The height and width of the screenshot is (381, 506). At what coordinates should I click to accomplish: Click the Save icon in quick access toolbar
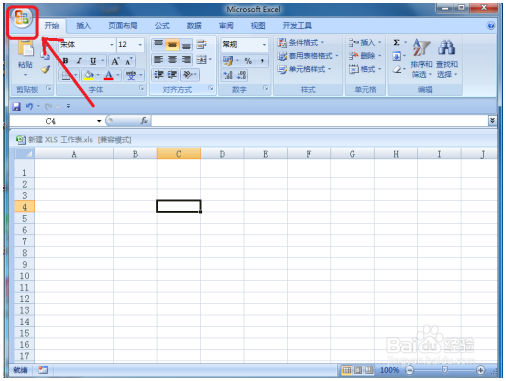(16, 107)
